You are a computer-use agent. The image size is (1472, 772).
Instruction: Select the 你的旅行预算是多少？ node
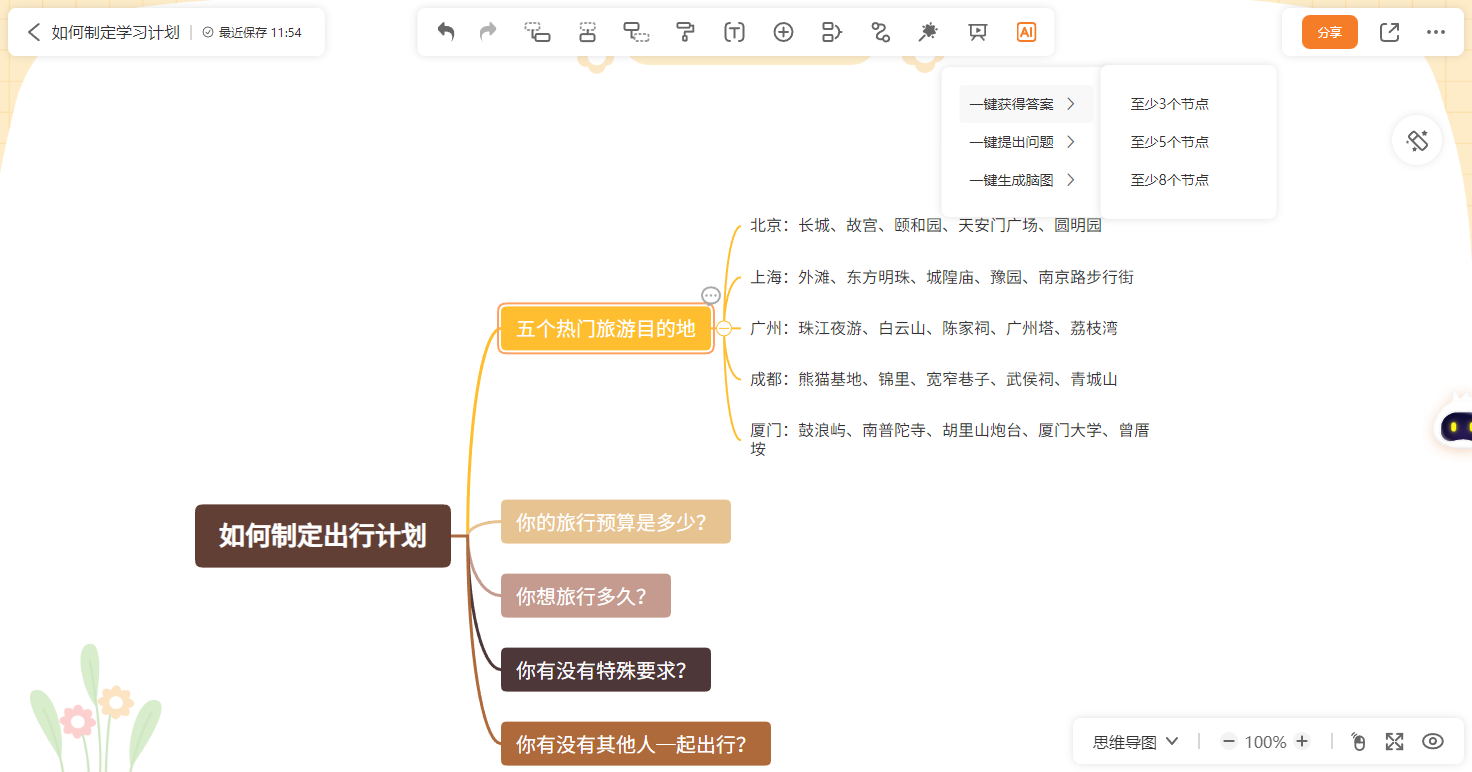point(615,522)
